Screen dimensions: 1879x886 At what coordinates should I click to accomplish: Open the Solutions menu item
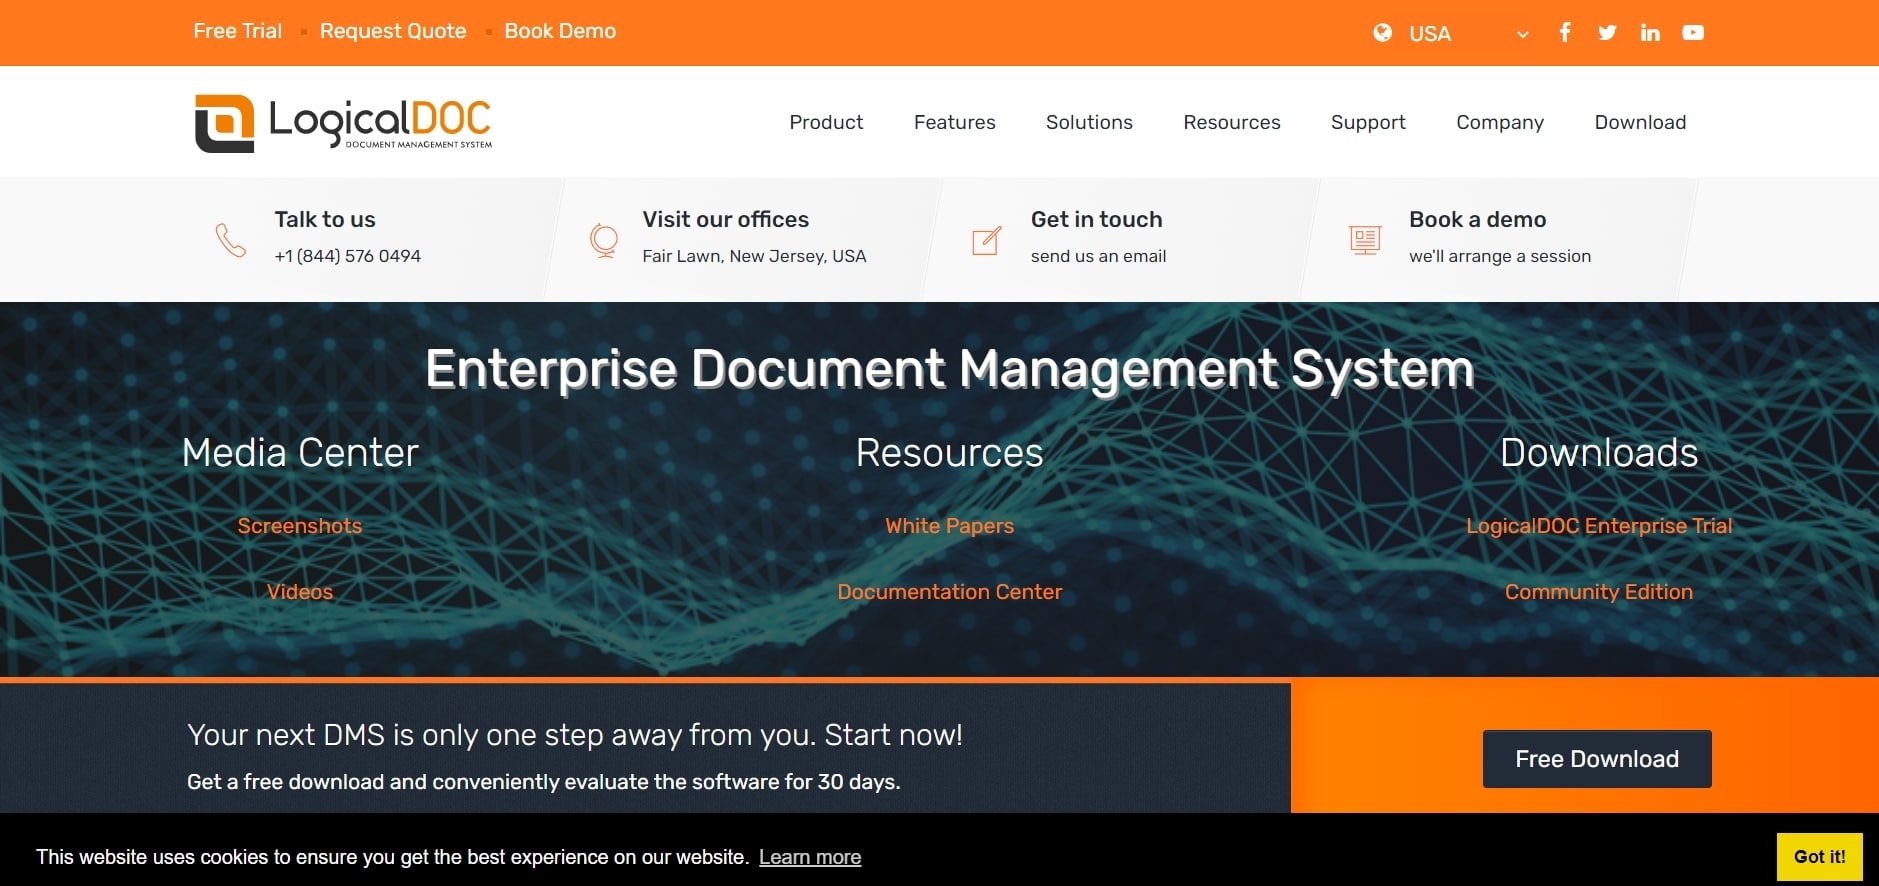point(1089,122)
